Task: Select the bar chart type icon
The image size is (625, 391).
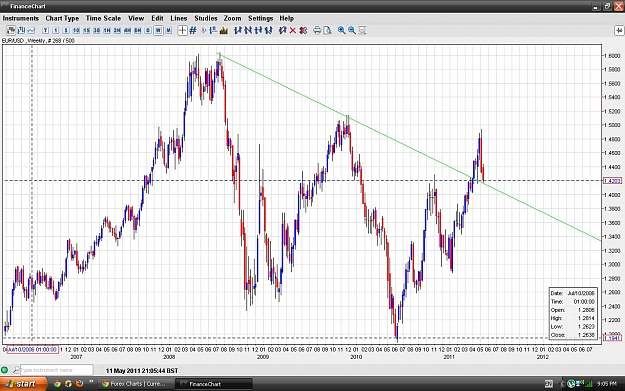Action: pos(21,30)
